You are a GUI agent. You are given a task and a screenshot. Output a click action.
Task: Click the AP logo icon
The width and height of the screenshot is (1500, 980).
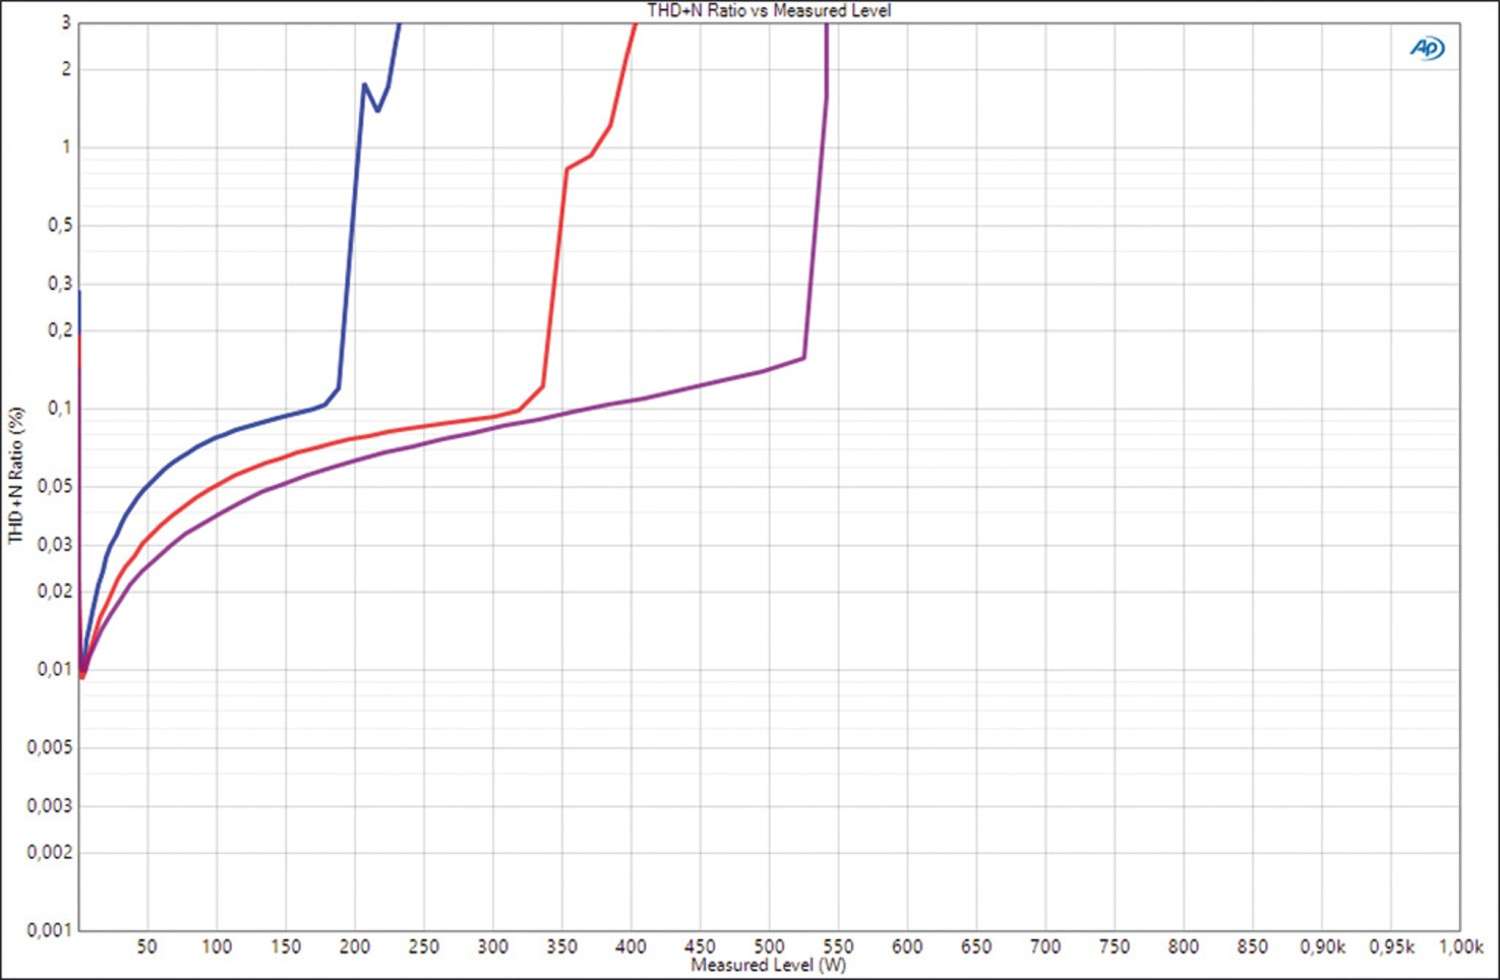pos(1427,48)
